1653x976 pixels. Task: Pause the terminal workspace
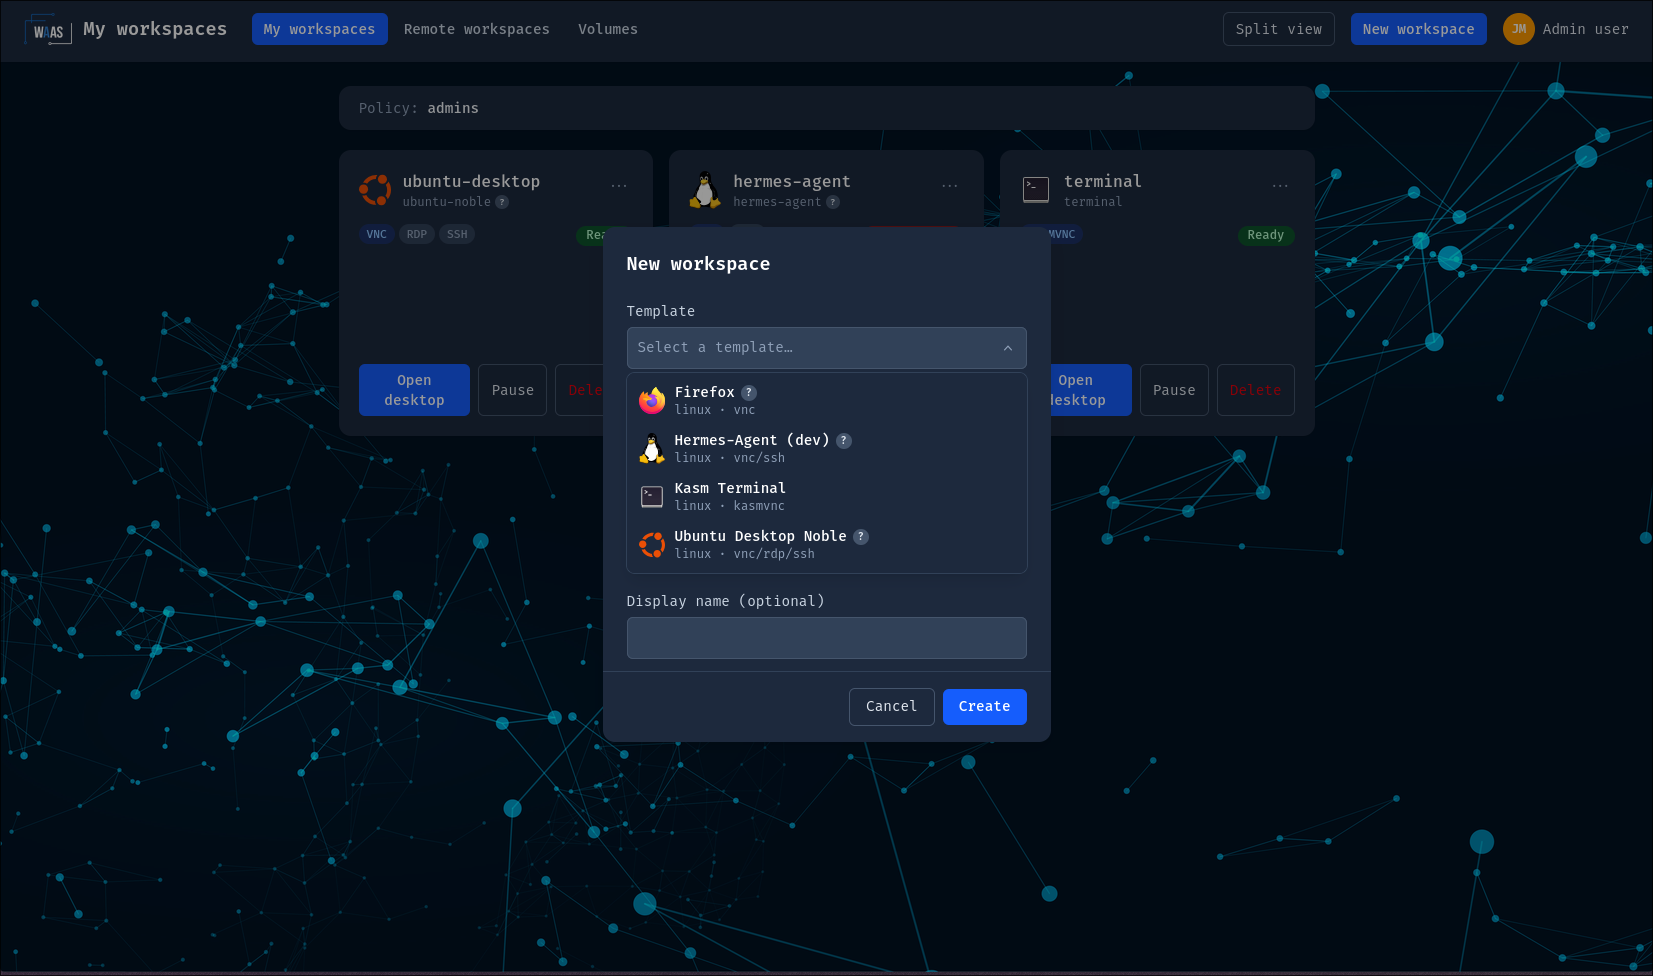(1174, 390)
